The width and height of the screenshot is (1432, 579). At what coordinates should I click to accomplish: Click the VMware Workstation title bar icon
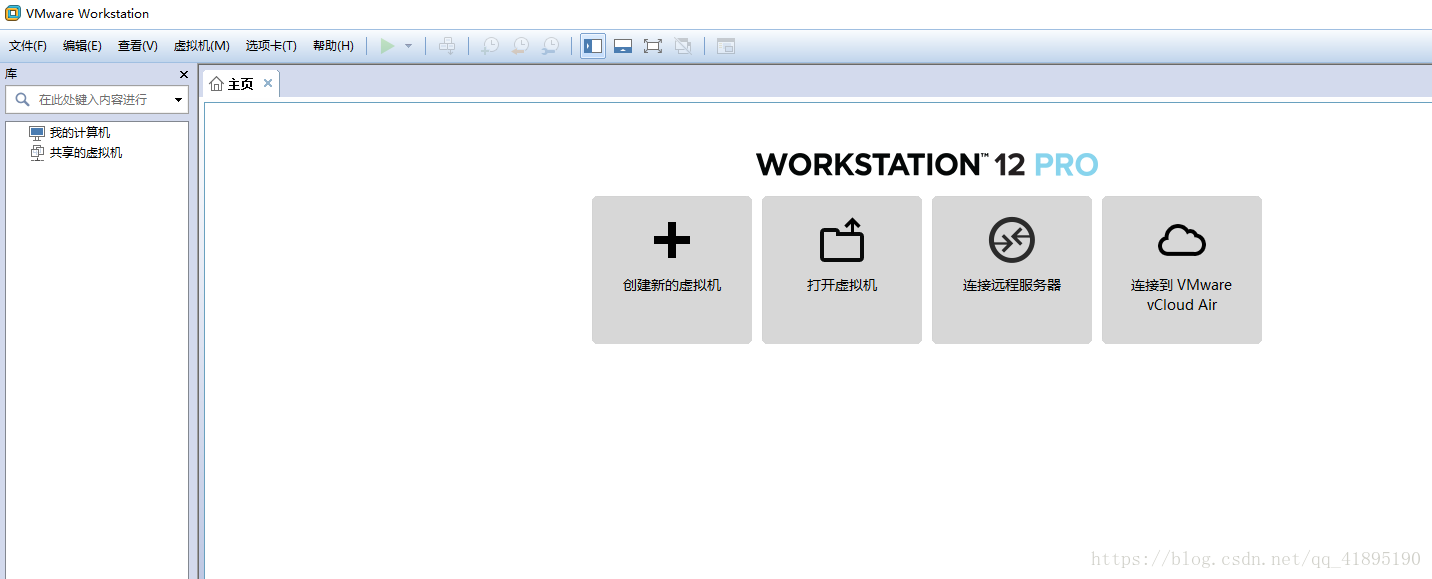13,14
